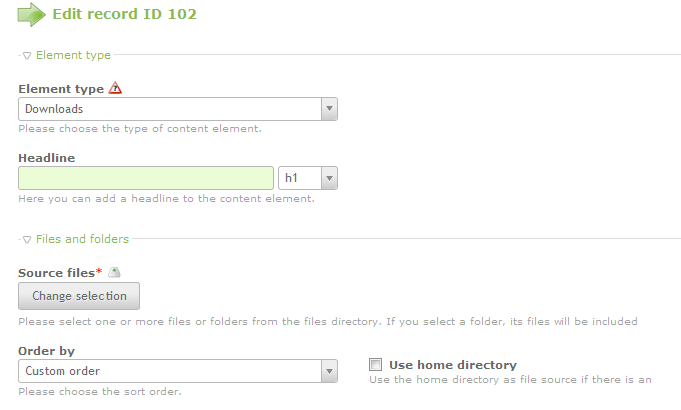Click the Element type bold field label

pos(60,89)
